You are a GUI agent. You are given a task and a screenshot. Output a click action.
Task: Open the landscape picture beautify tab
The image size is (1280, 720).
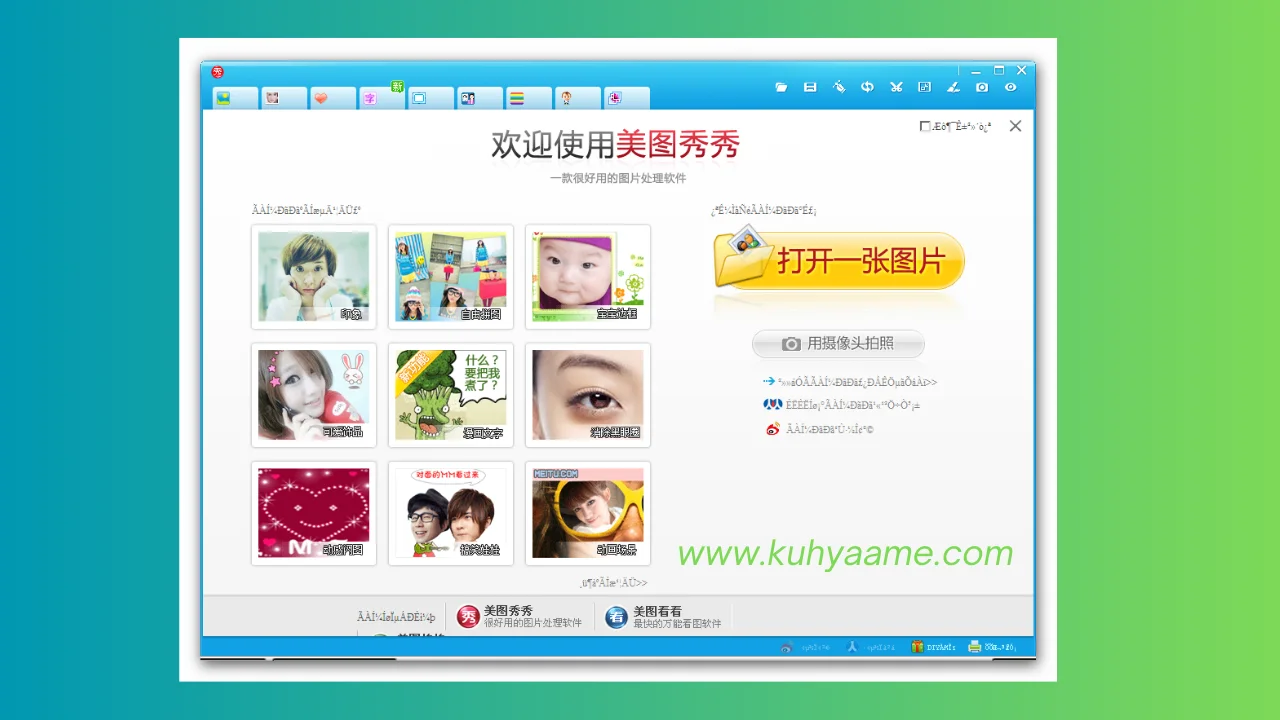click(x=235, y=98)
